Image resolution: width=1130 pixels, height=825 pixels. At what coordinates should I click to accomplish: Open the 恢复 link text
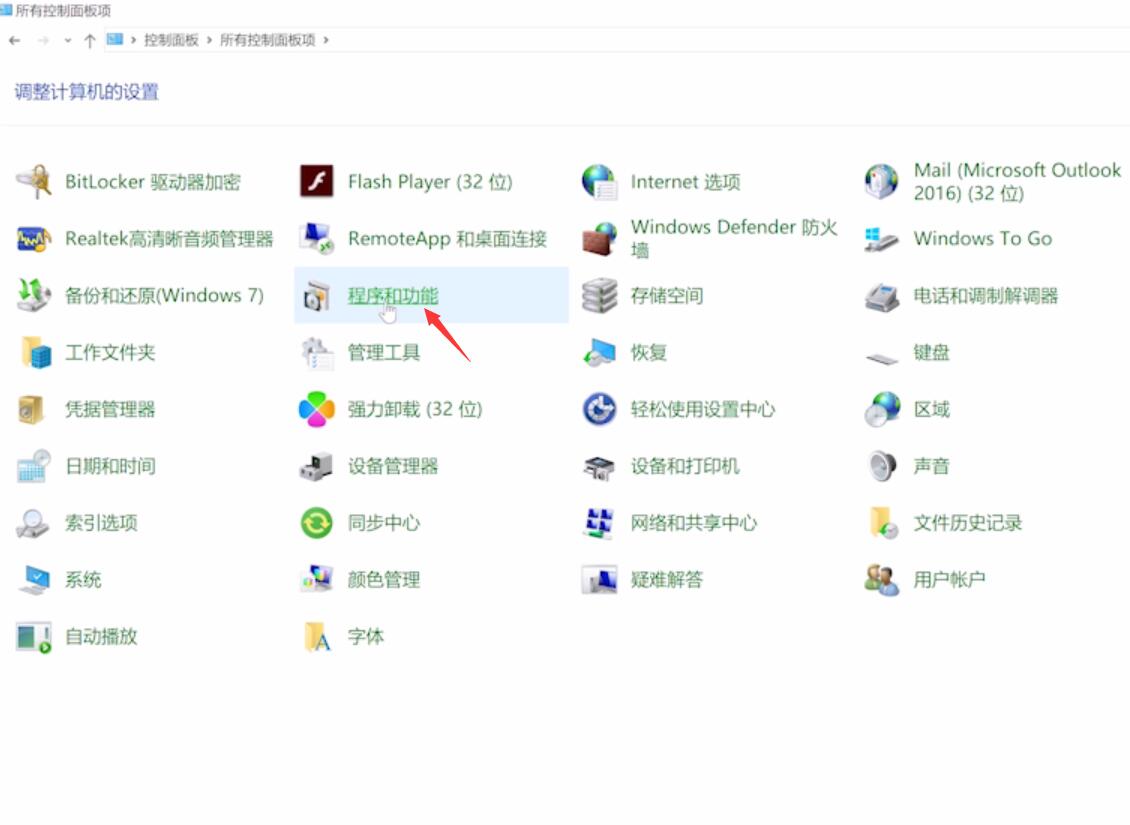649,352
